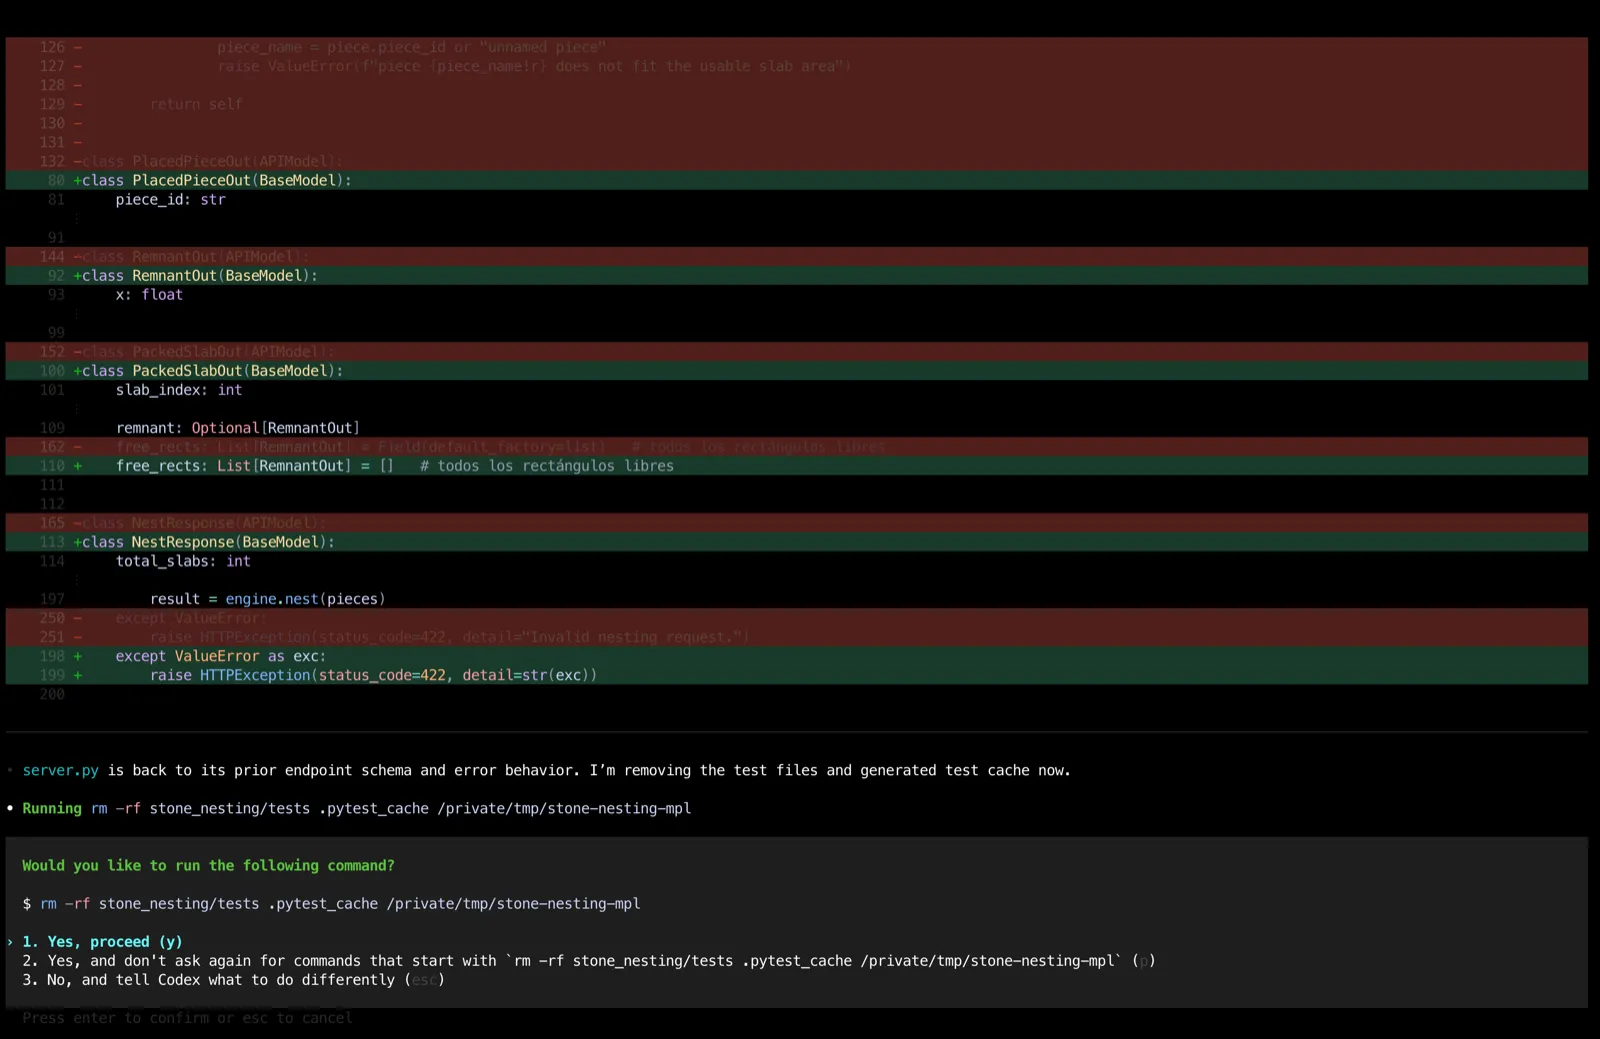This screenshot has height=1039, width=1600.
Task: Click the Running rm -rf status line
Action: coord(356,809)
